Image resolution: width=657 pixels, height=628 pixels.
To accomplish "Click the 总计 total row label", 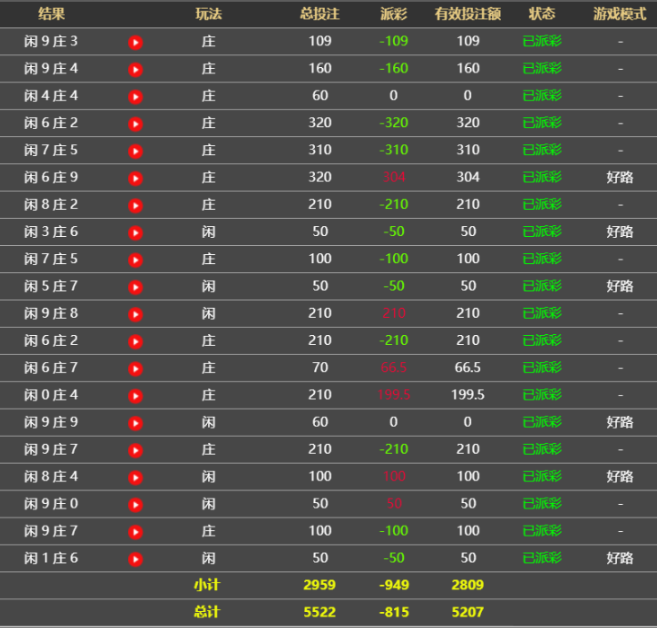I will pyautogui.click(x=207, y=611).
